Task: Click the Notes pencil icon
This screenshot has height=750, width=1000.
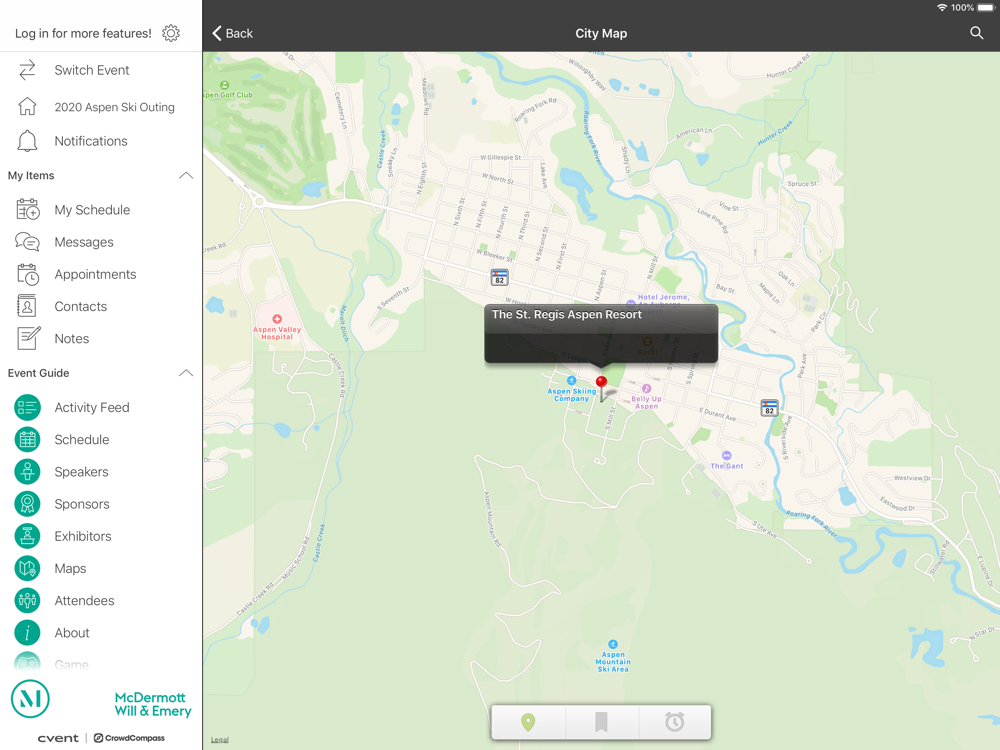Action: pyautogui.click(x=28, y=338)
